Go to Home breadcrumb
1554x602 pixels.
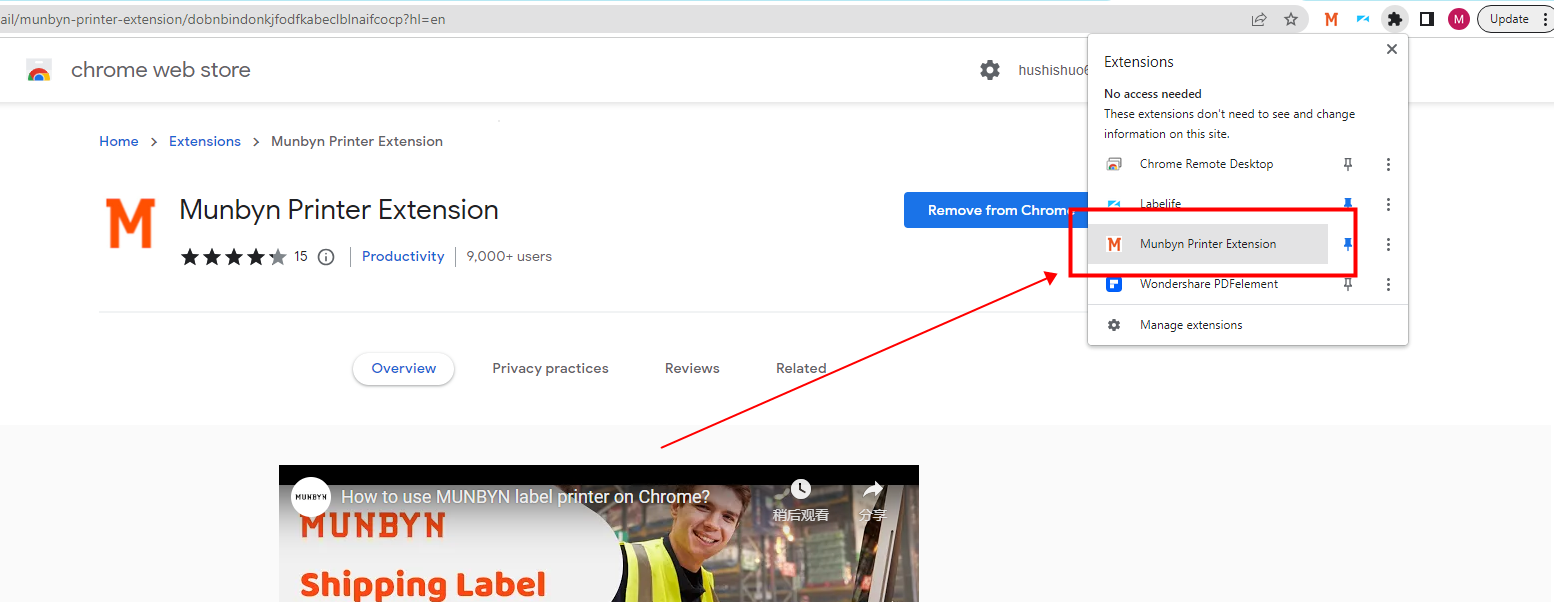(119, 141)
